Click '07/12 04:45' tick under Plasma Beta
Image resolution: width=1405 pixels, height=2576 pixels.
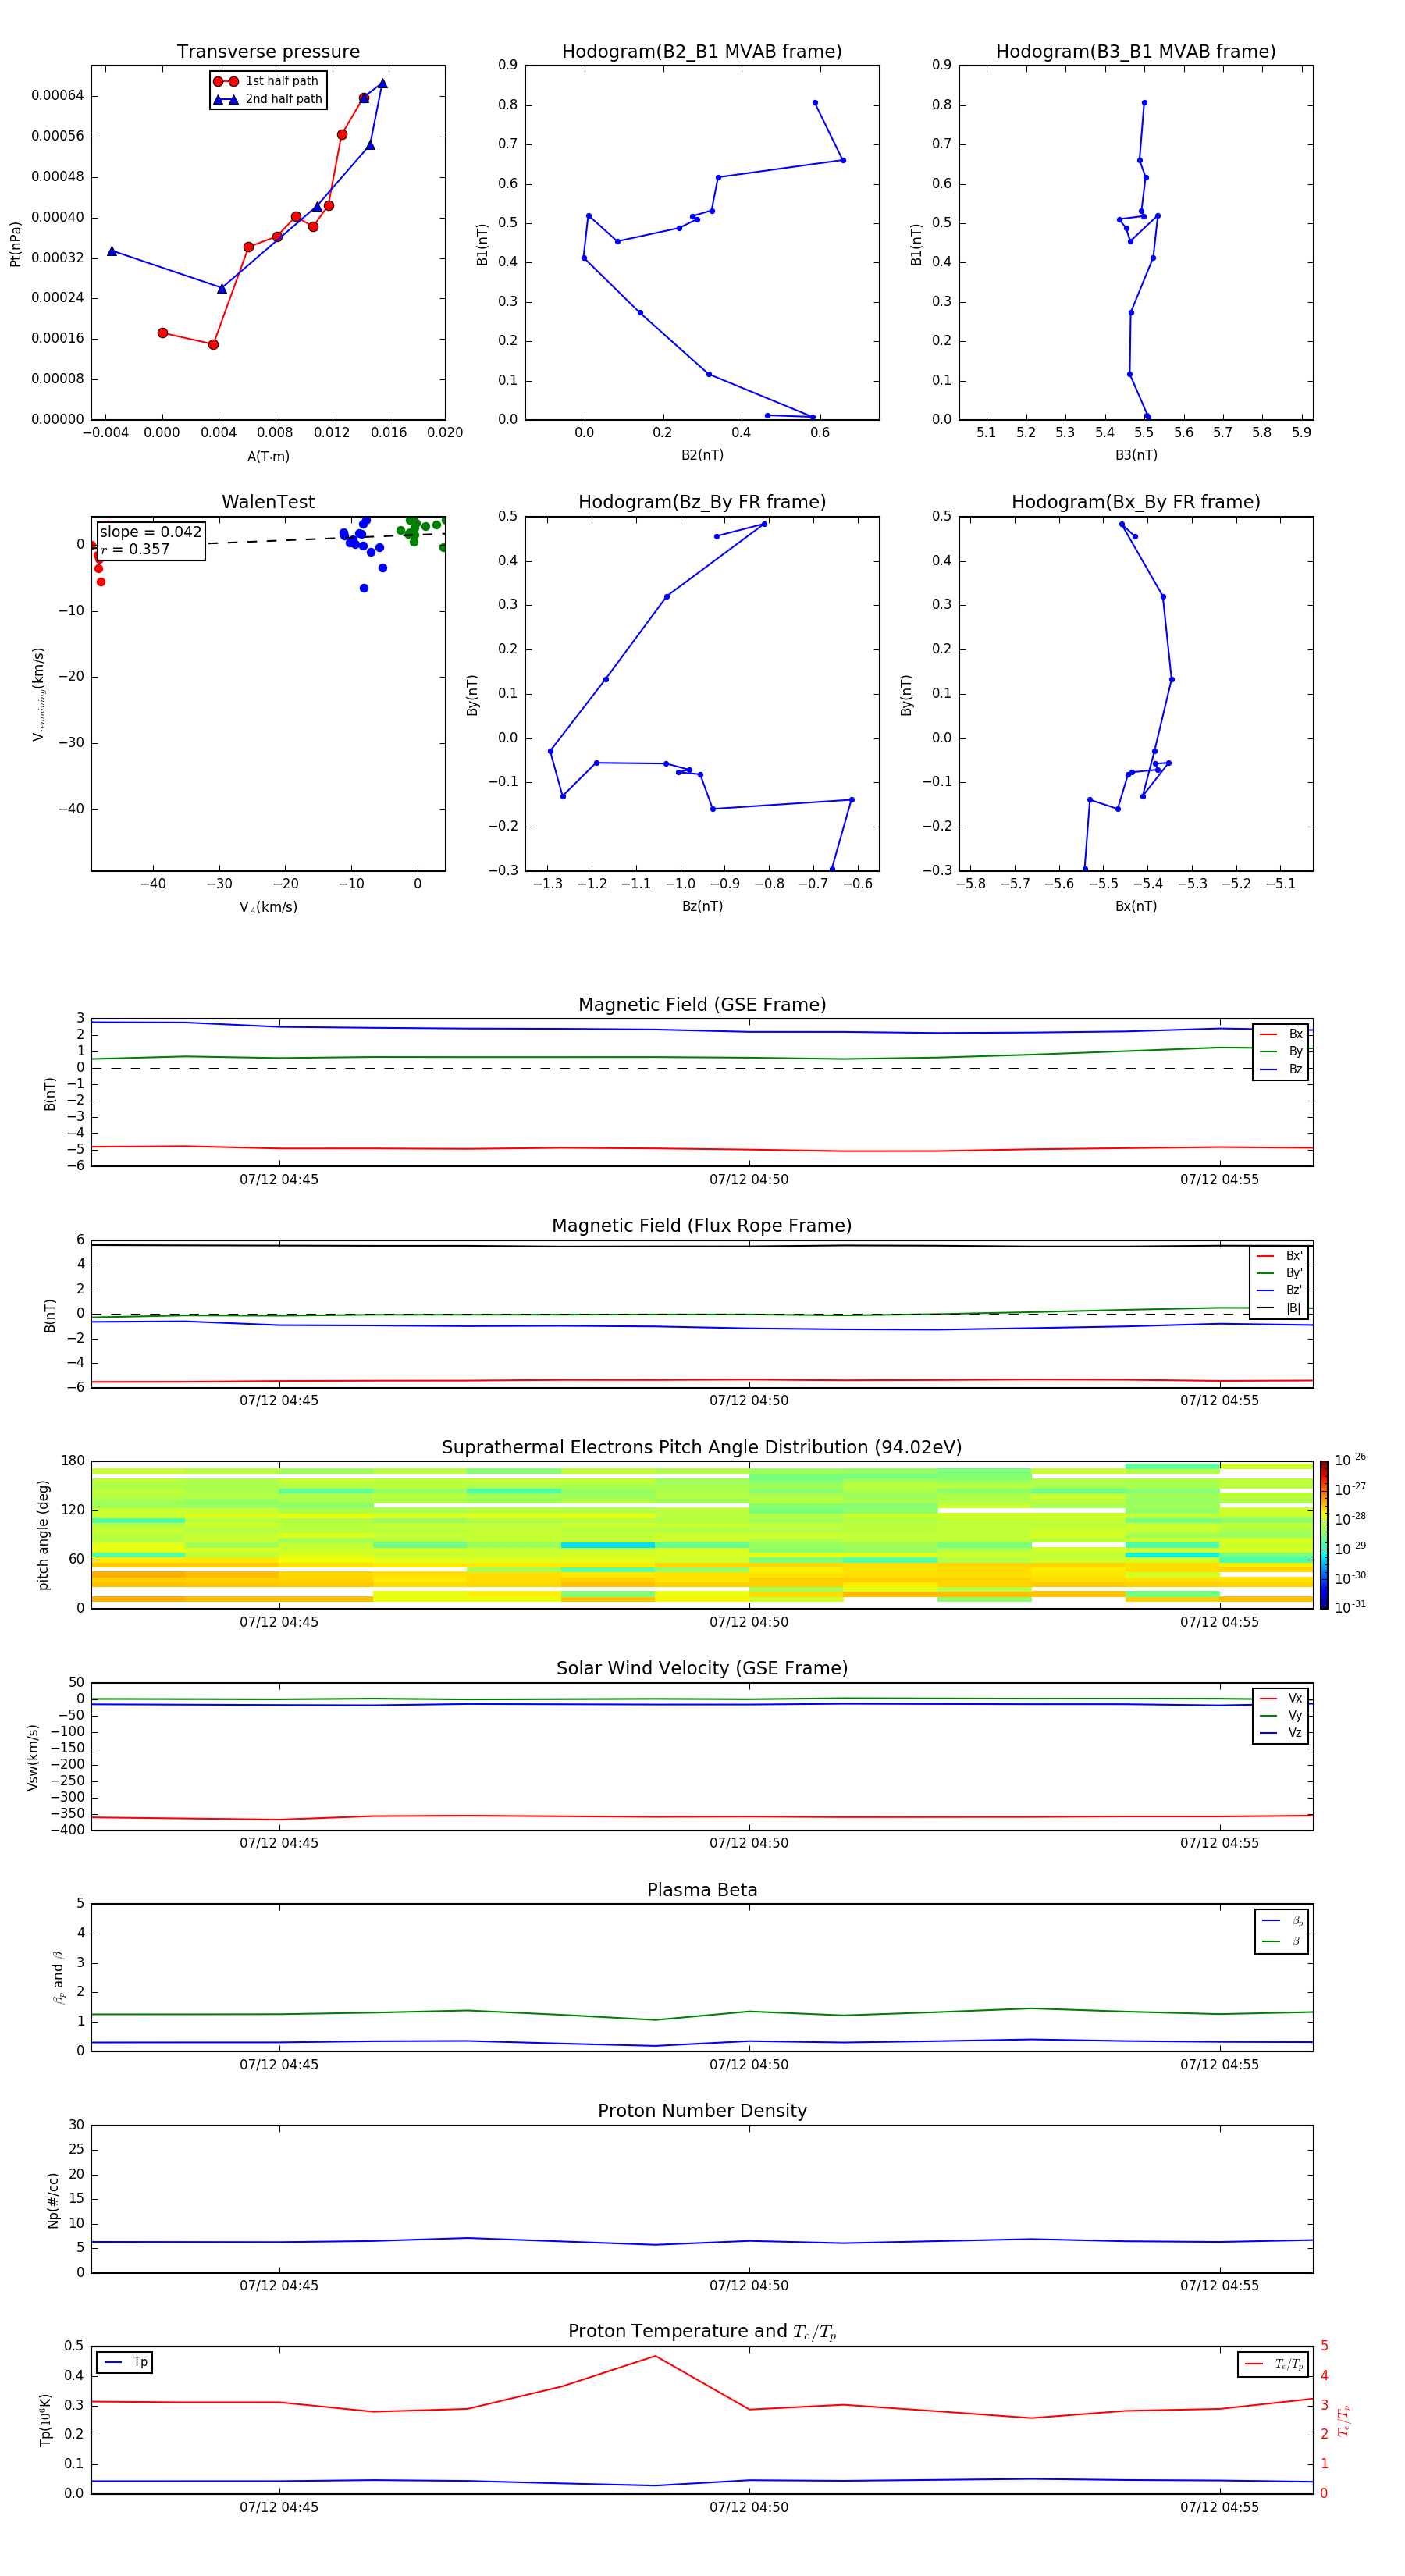tap(279, 2065)
